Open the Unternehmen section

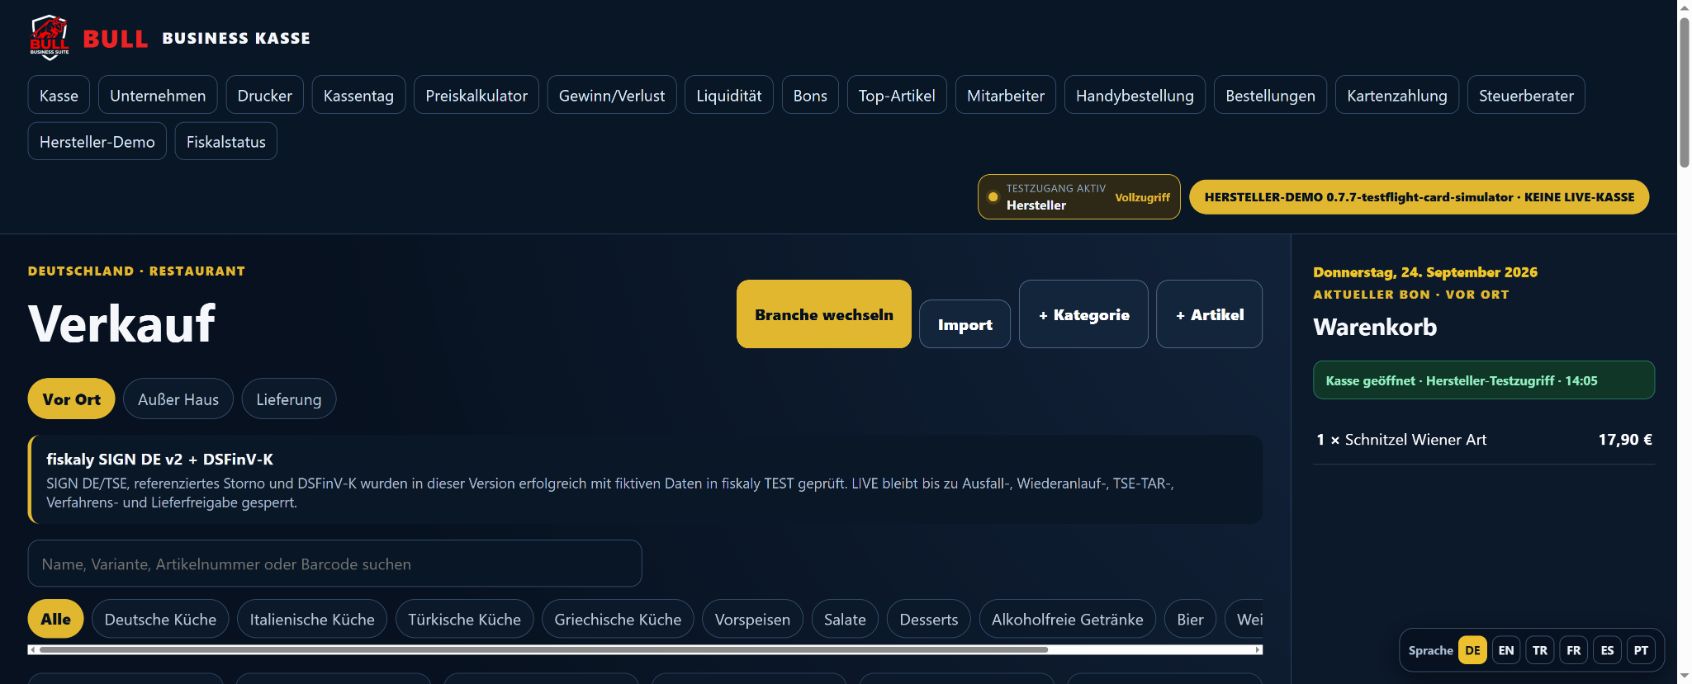(158, 95)
